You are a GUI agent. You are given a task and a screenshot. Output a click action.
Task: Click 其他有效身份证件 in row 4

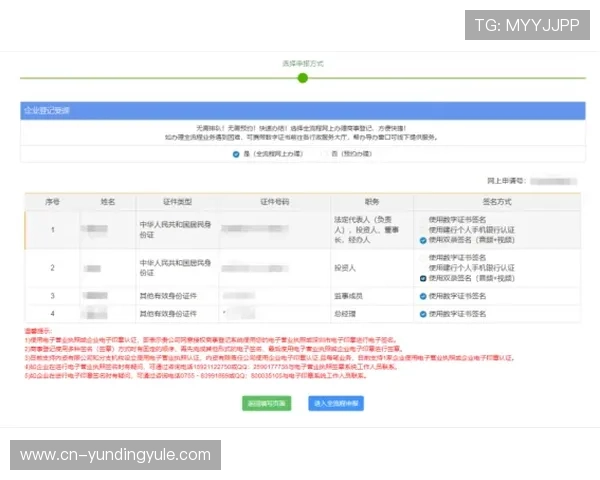(168, 314)
